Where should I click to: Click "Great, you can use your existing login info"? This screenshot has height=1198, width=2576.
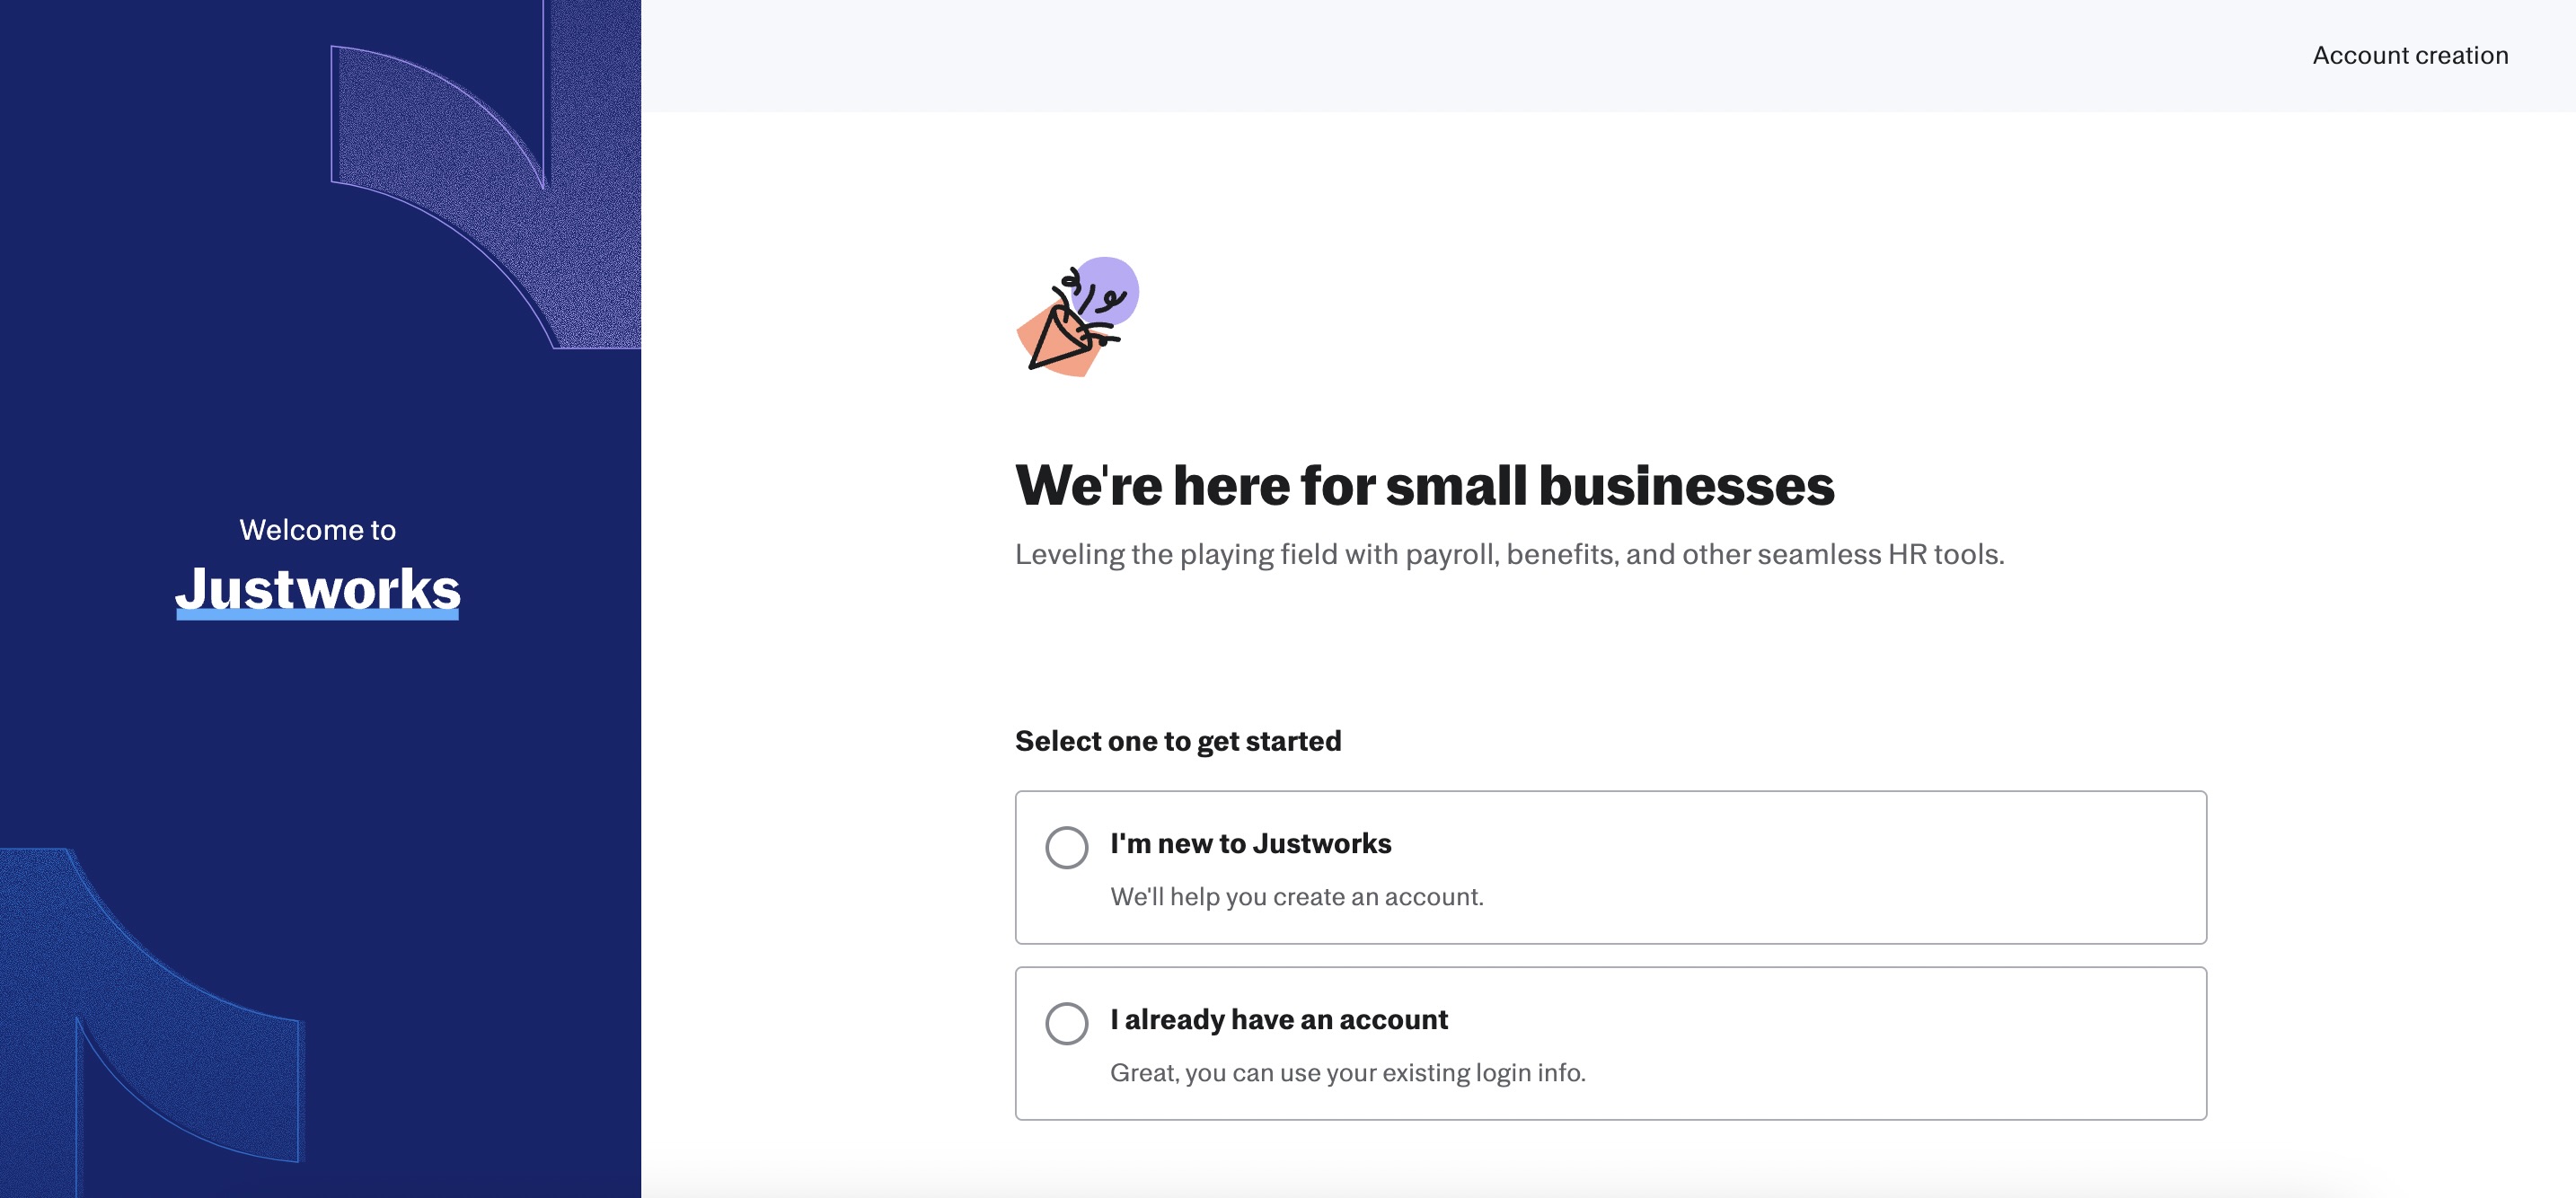pyautogui.click(x=1347, y=1072)
